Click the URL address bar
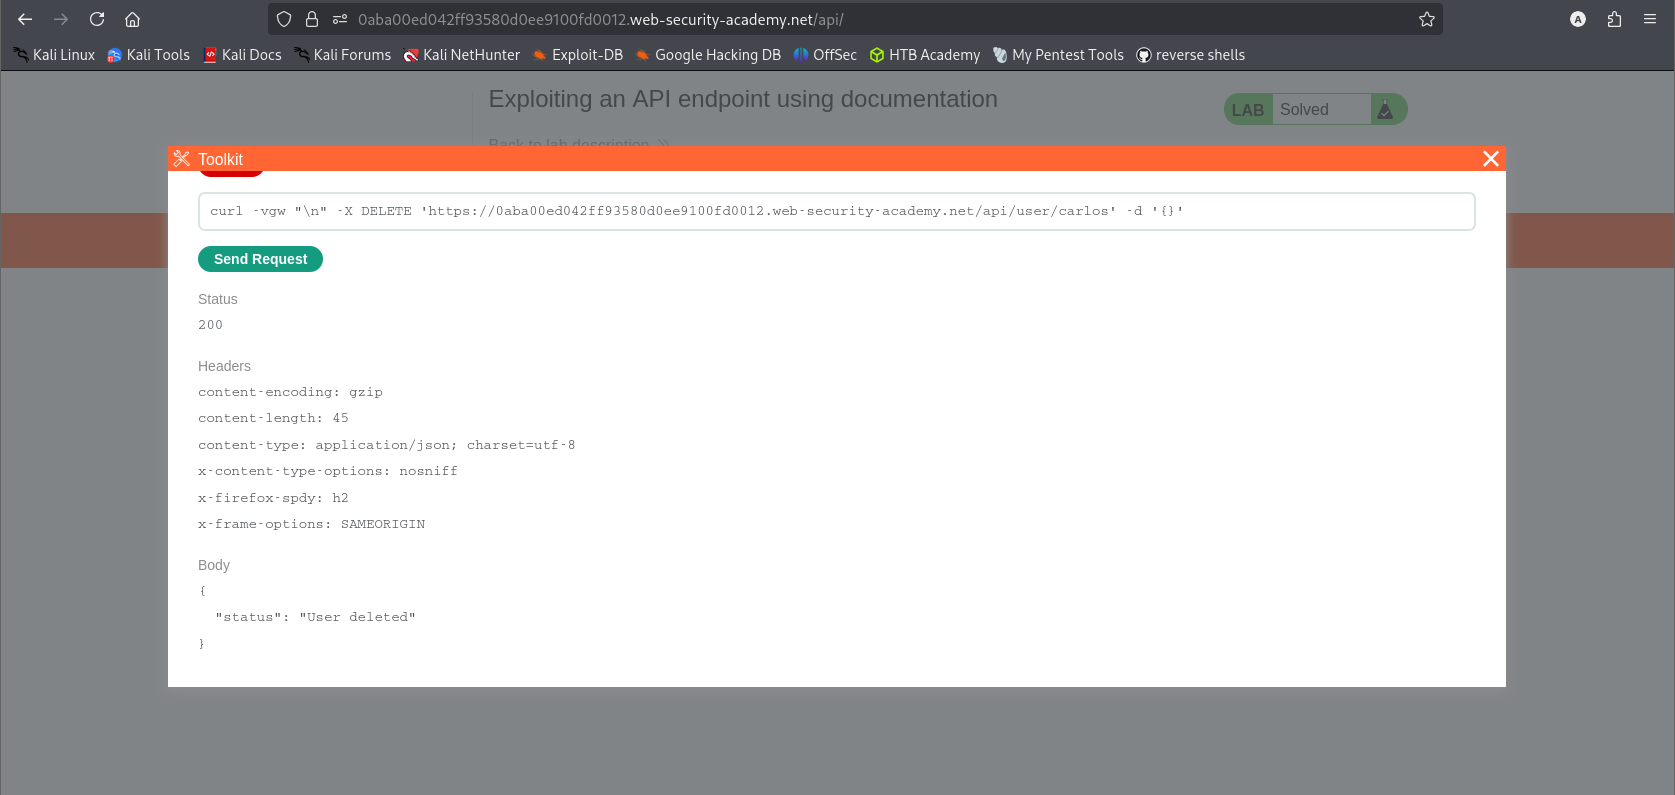 point(850,19)
